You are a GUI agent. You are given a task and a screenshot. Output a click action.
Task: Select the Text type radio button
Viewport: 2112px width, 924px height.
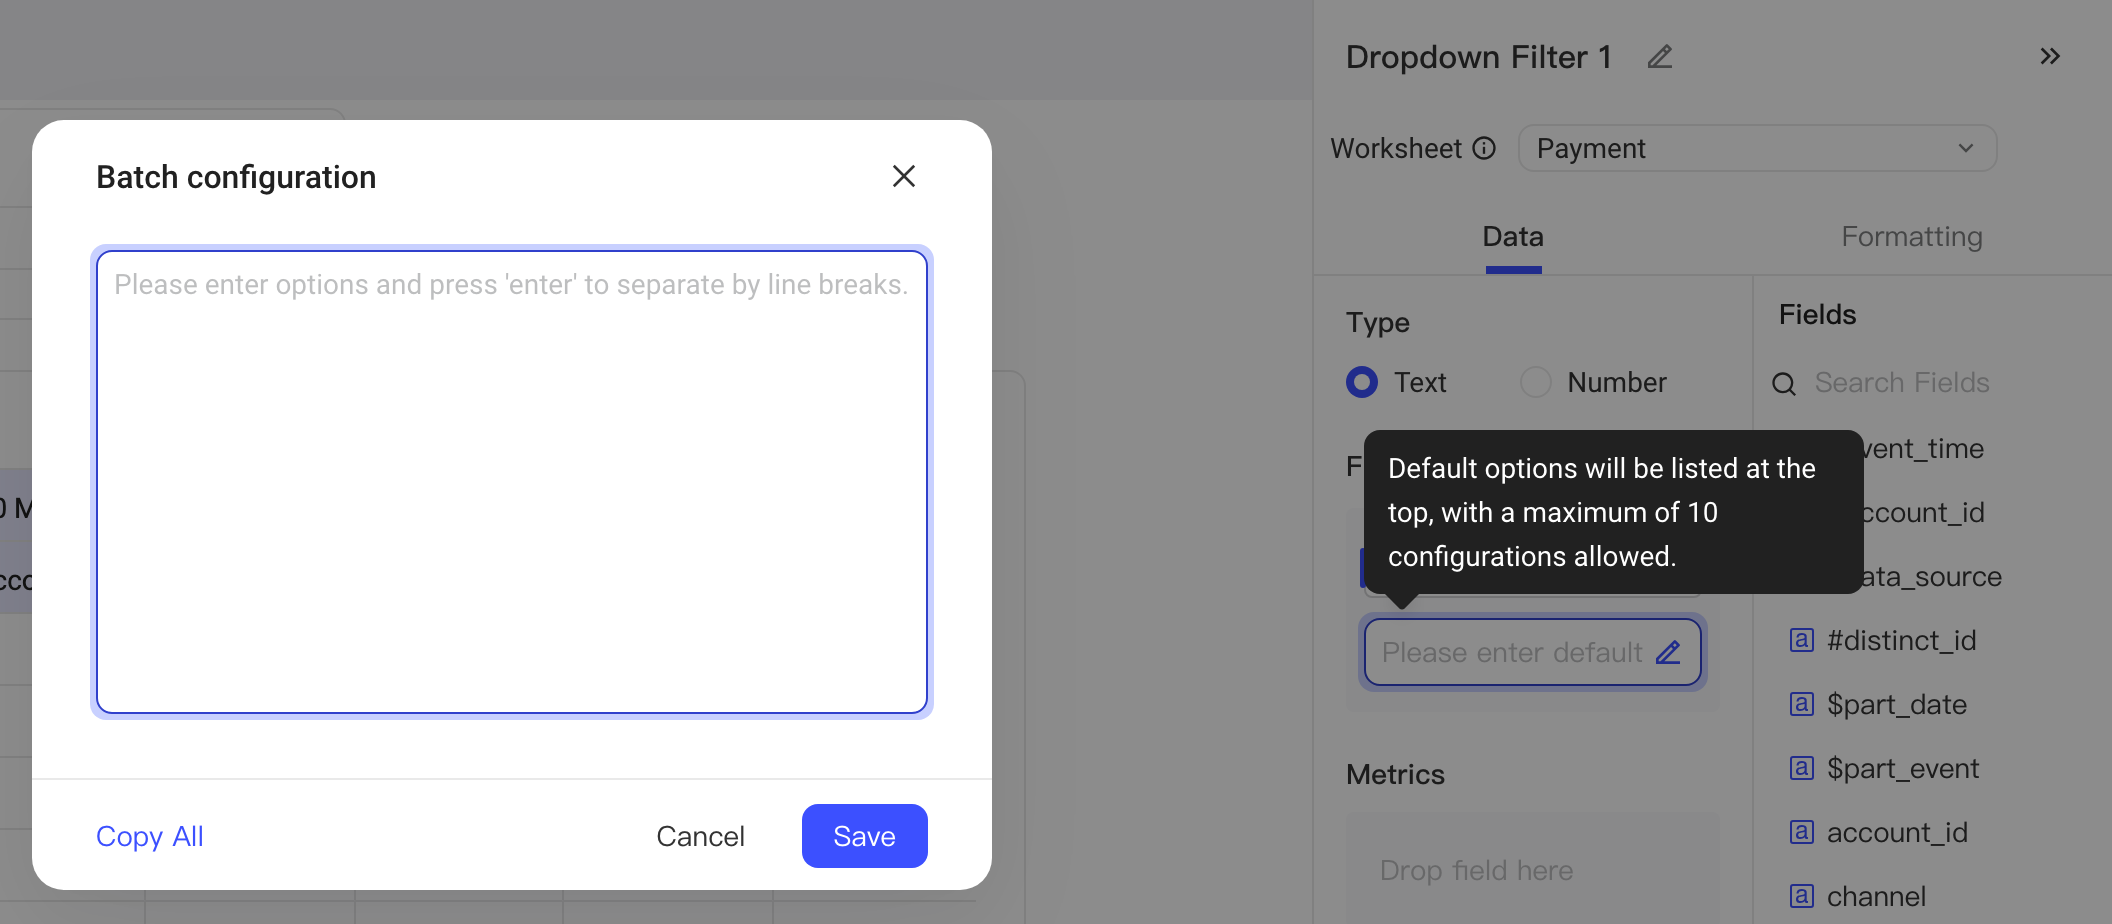(x=1362, y=382)
